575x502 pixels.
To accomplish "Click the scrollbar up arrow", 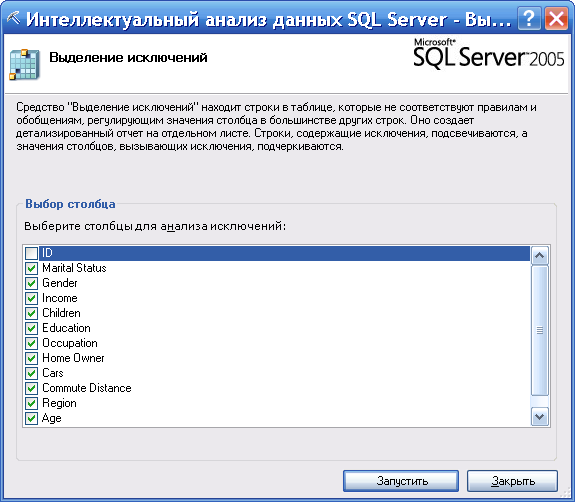I will pyautogui.click(x=539, y=256).
